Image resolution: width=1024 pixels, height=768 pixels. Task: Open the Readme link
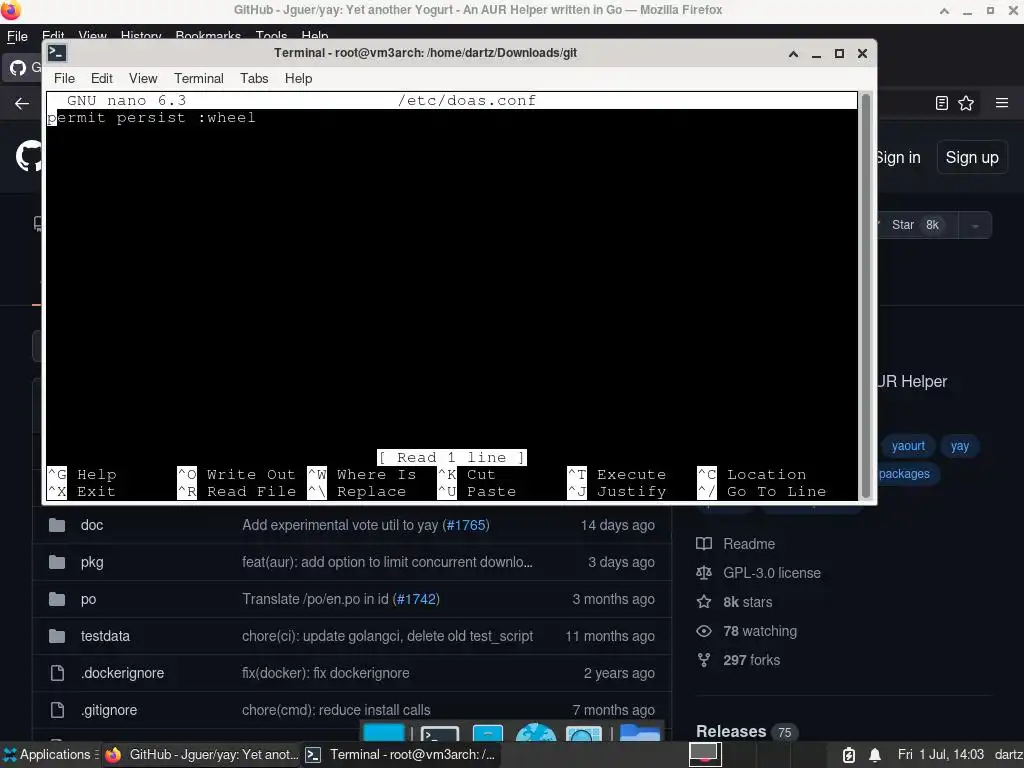pos(749,544)
